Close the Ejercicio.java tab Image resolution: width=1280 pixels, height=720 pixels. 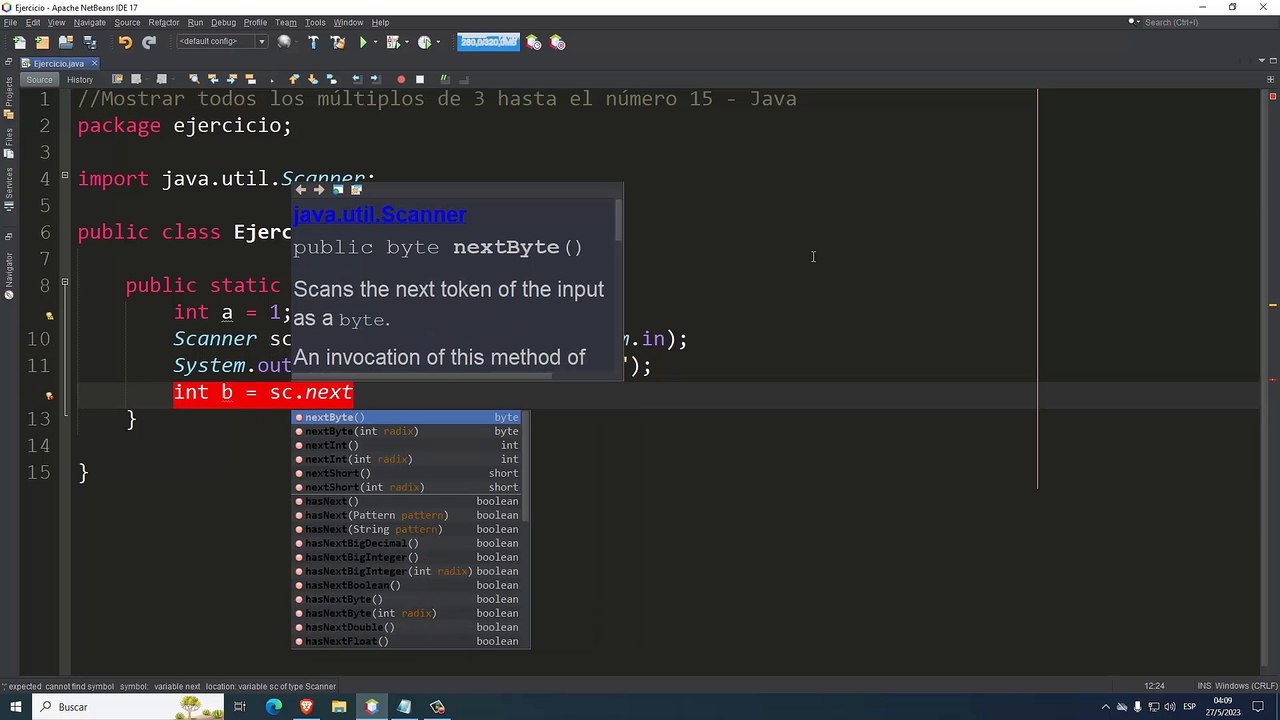point(95,63)
